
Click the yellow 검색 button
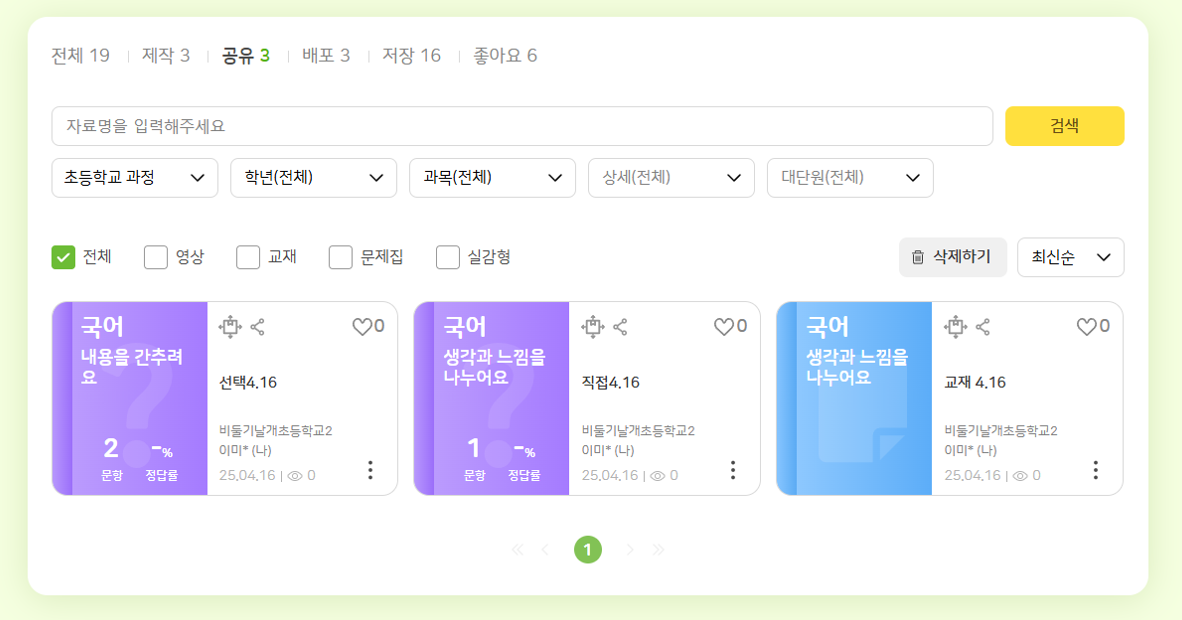pos(1064,126)
